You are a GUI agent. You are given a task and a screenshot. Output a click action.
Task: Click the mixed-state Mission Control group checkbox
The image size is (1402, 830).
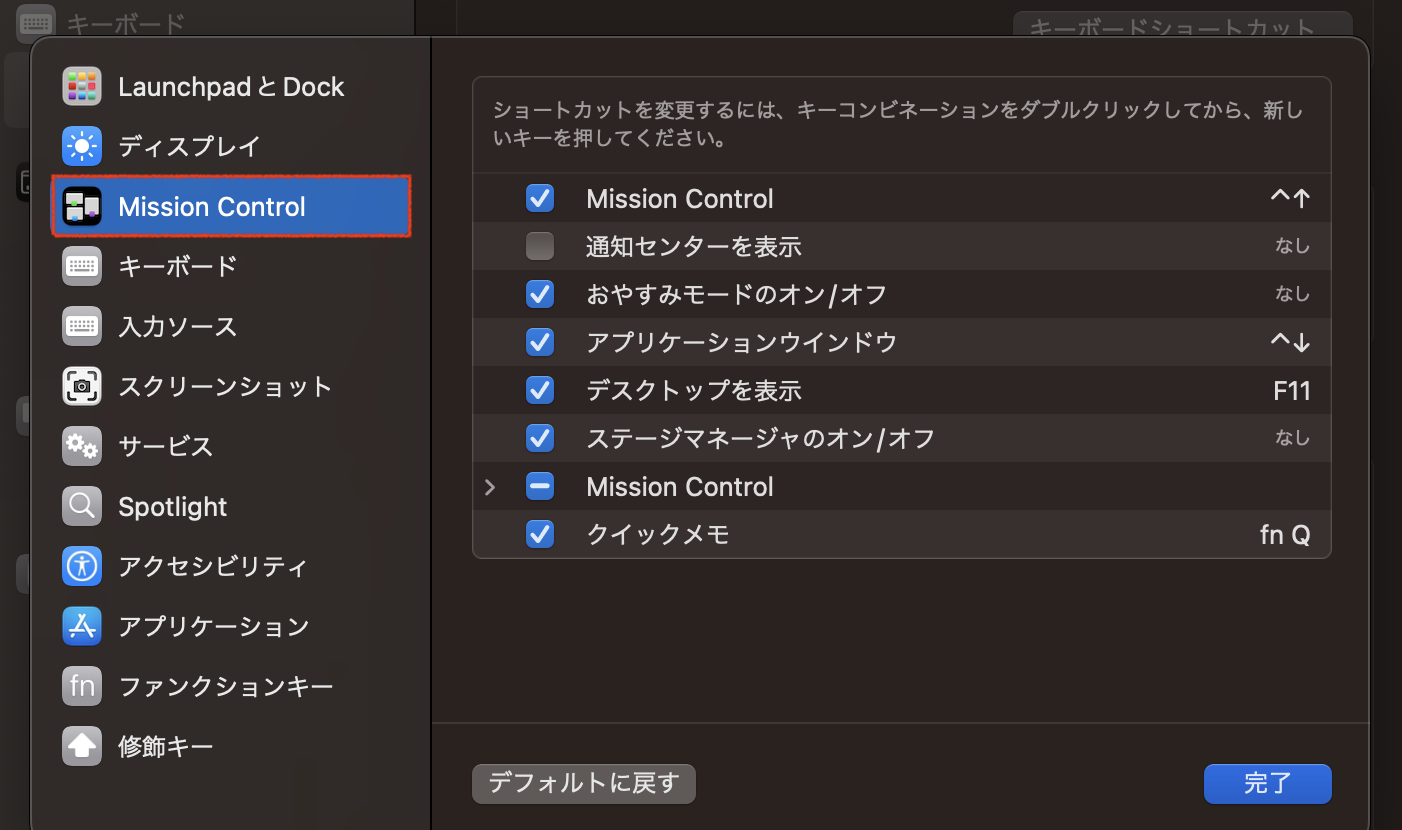coord(540,487)
